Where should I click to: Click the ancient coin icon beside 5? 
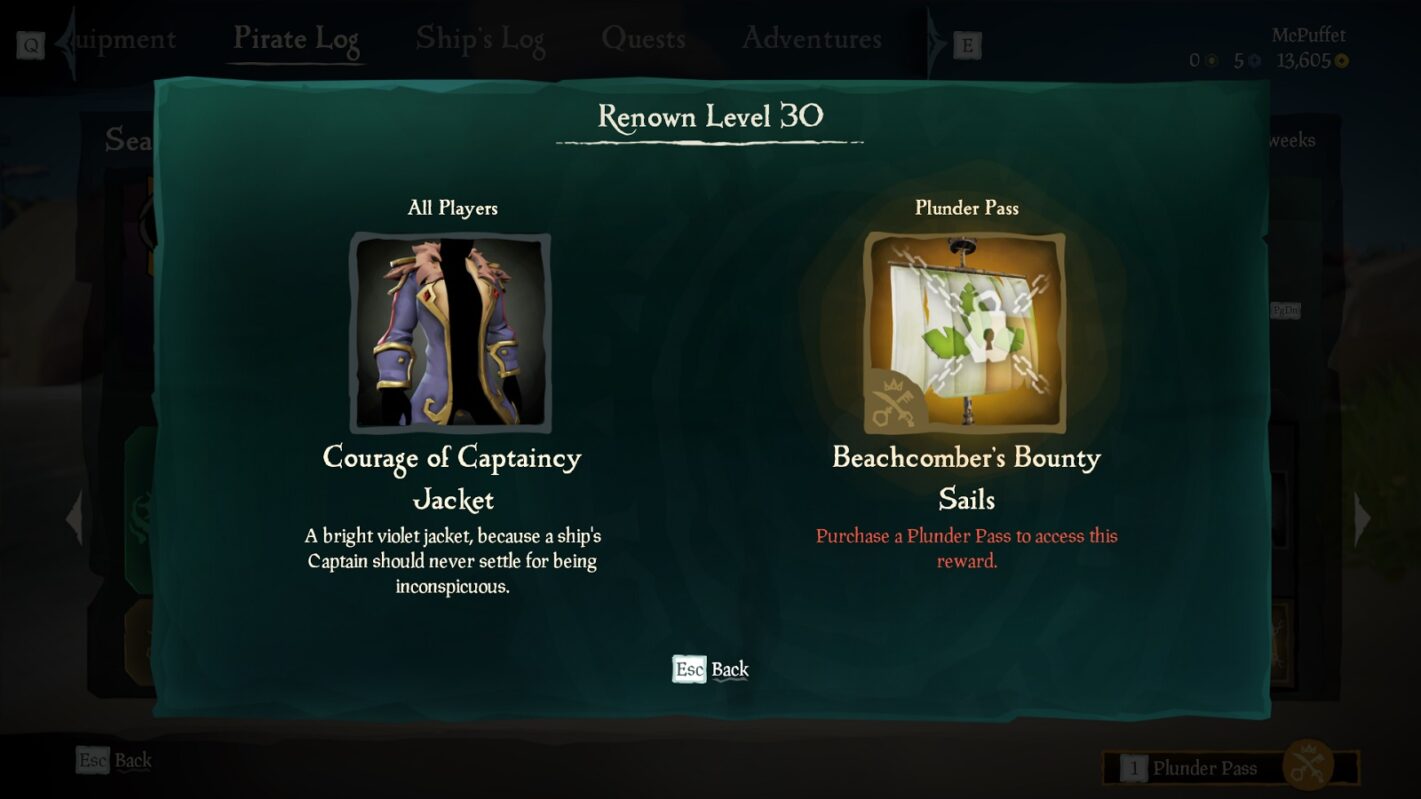pyautogui.click(x=1255, y=61)
